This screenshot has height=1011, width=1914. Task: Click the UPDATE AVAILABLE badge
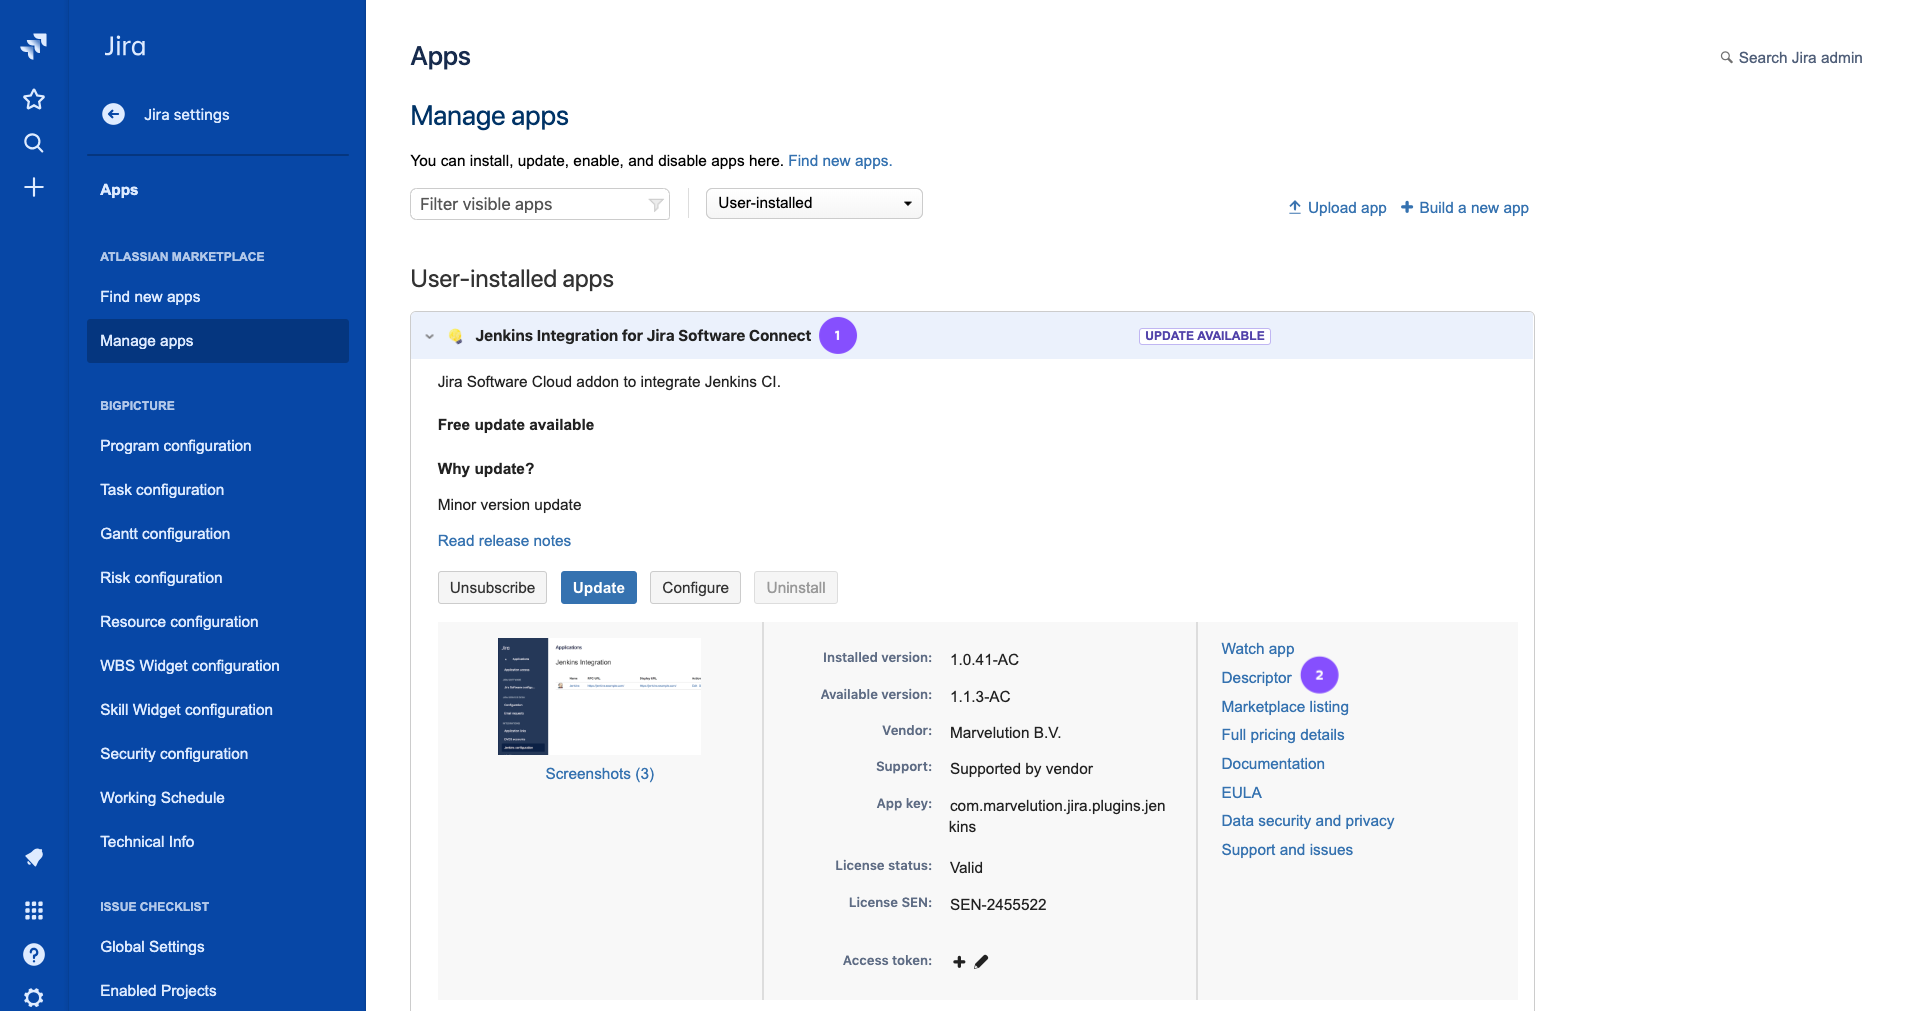pyautogui.click(x=1205, y=336)
